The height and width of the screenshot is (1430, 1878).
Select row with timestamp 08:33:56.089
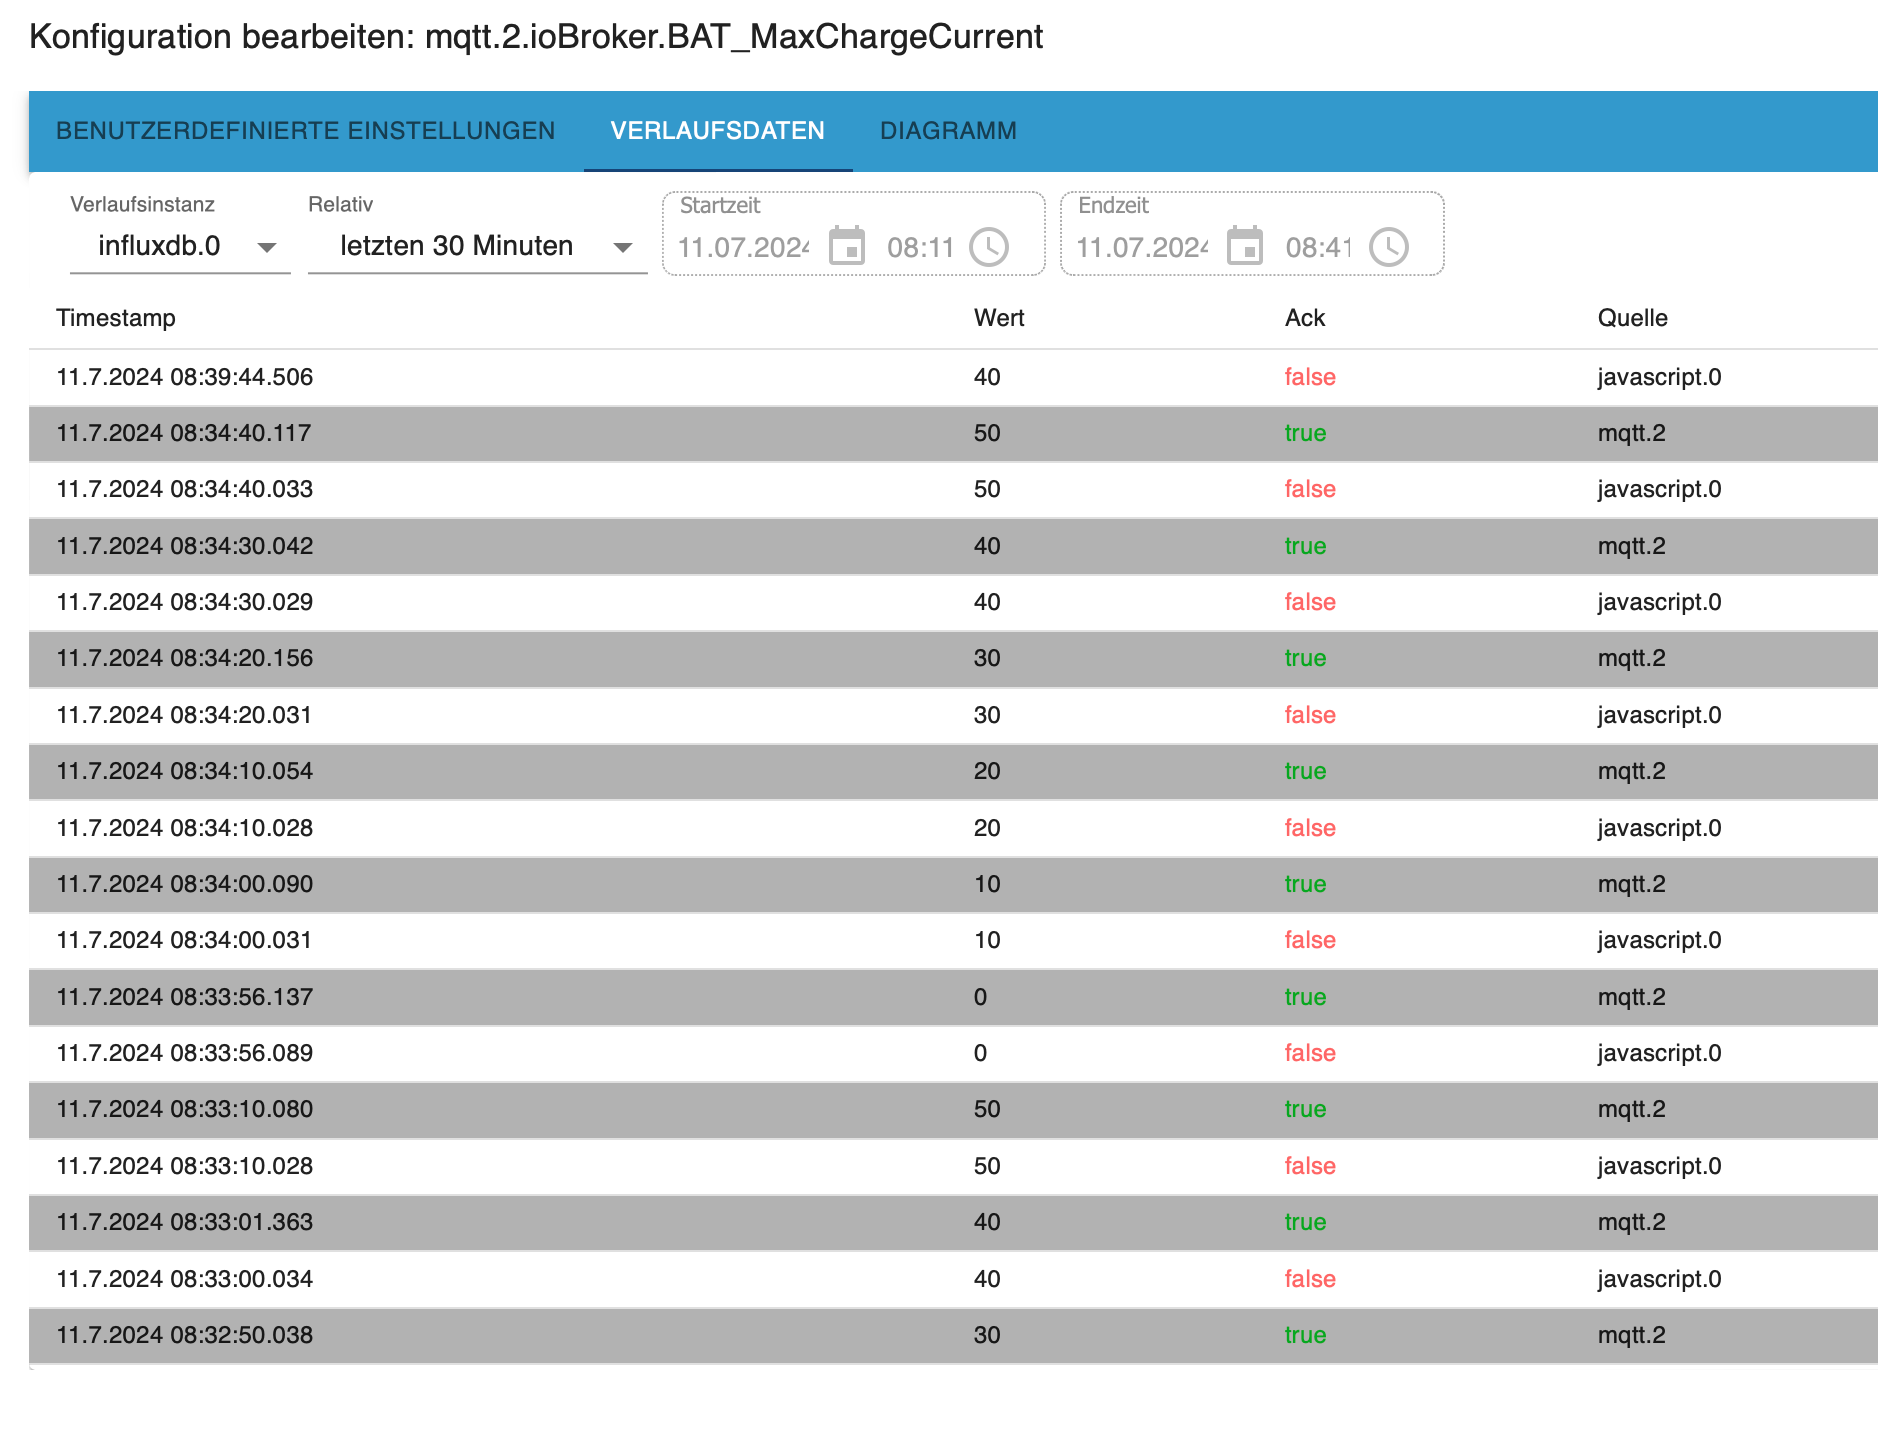pos(953,1053)
